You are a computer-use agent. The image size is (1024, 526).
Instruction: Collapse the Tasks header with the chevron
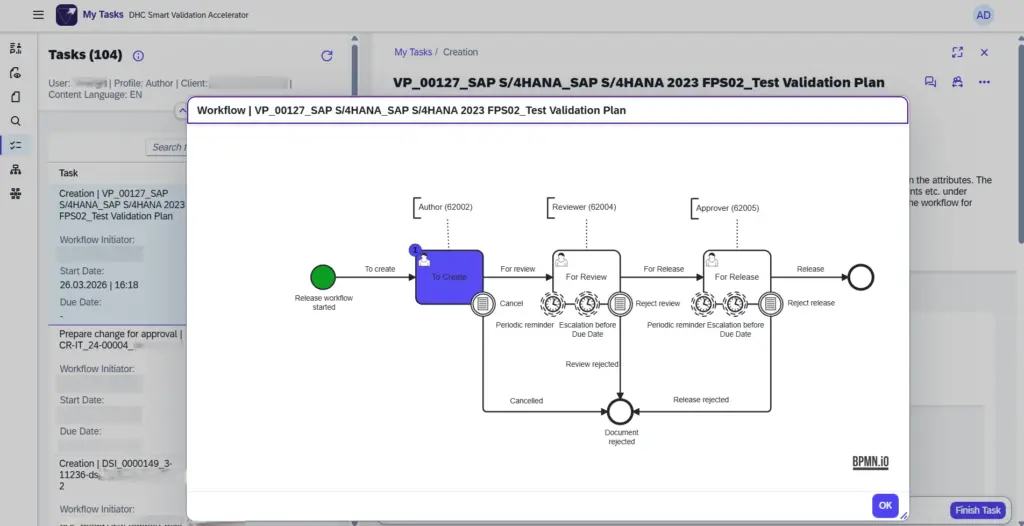click(181, 111)
